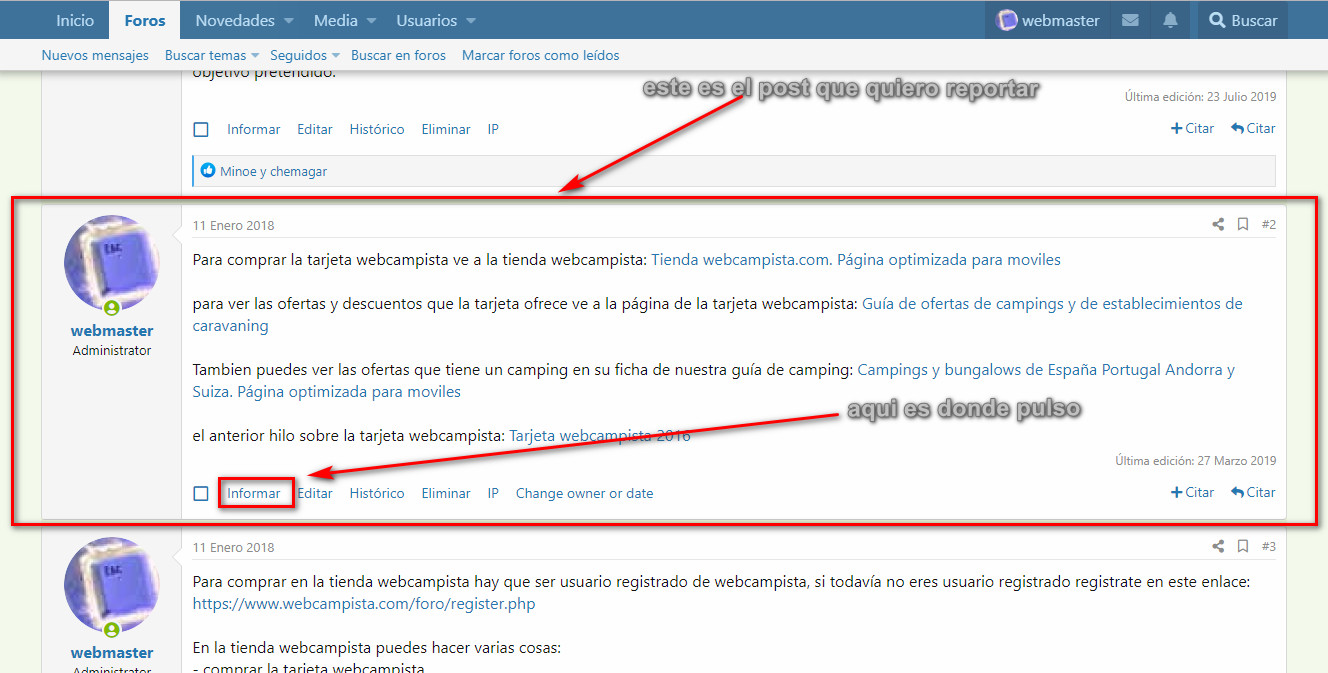Open the webmaster username on post #3
This screenshot has width=1328, height=673.
pos(112,653)
